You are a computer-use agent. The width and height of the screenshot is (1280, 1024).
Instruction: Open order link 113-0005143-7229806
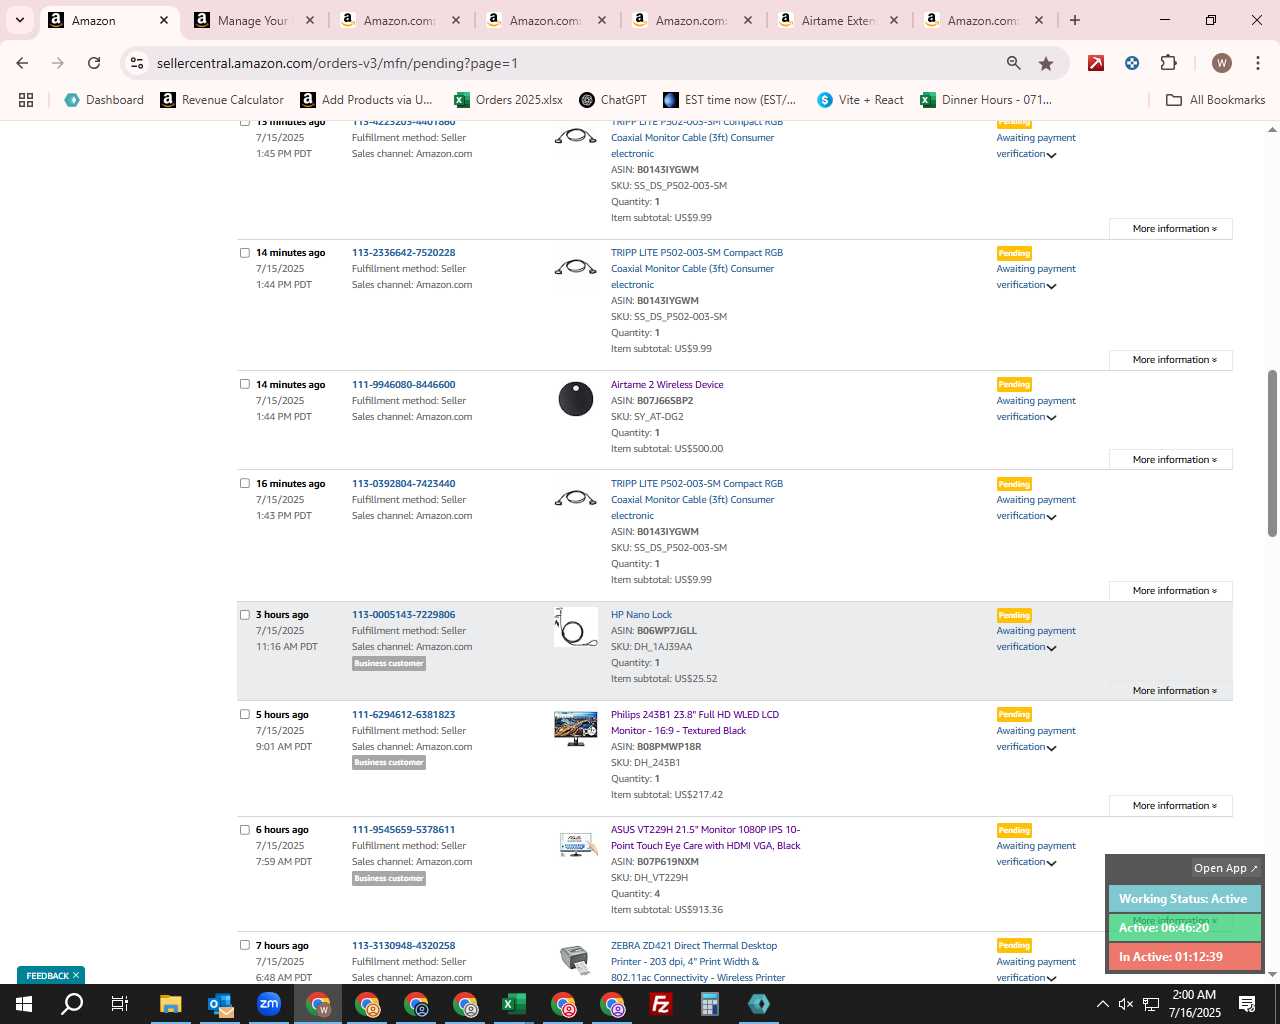(403, 615)
